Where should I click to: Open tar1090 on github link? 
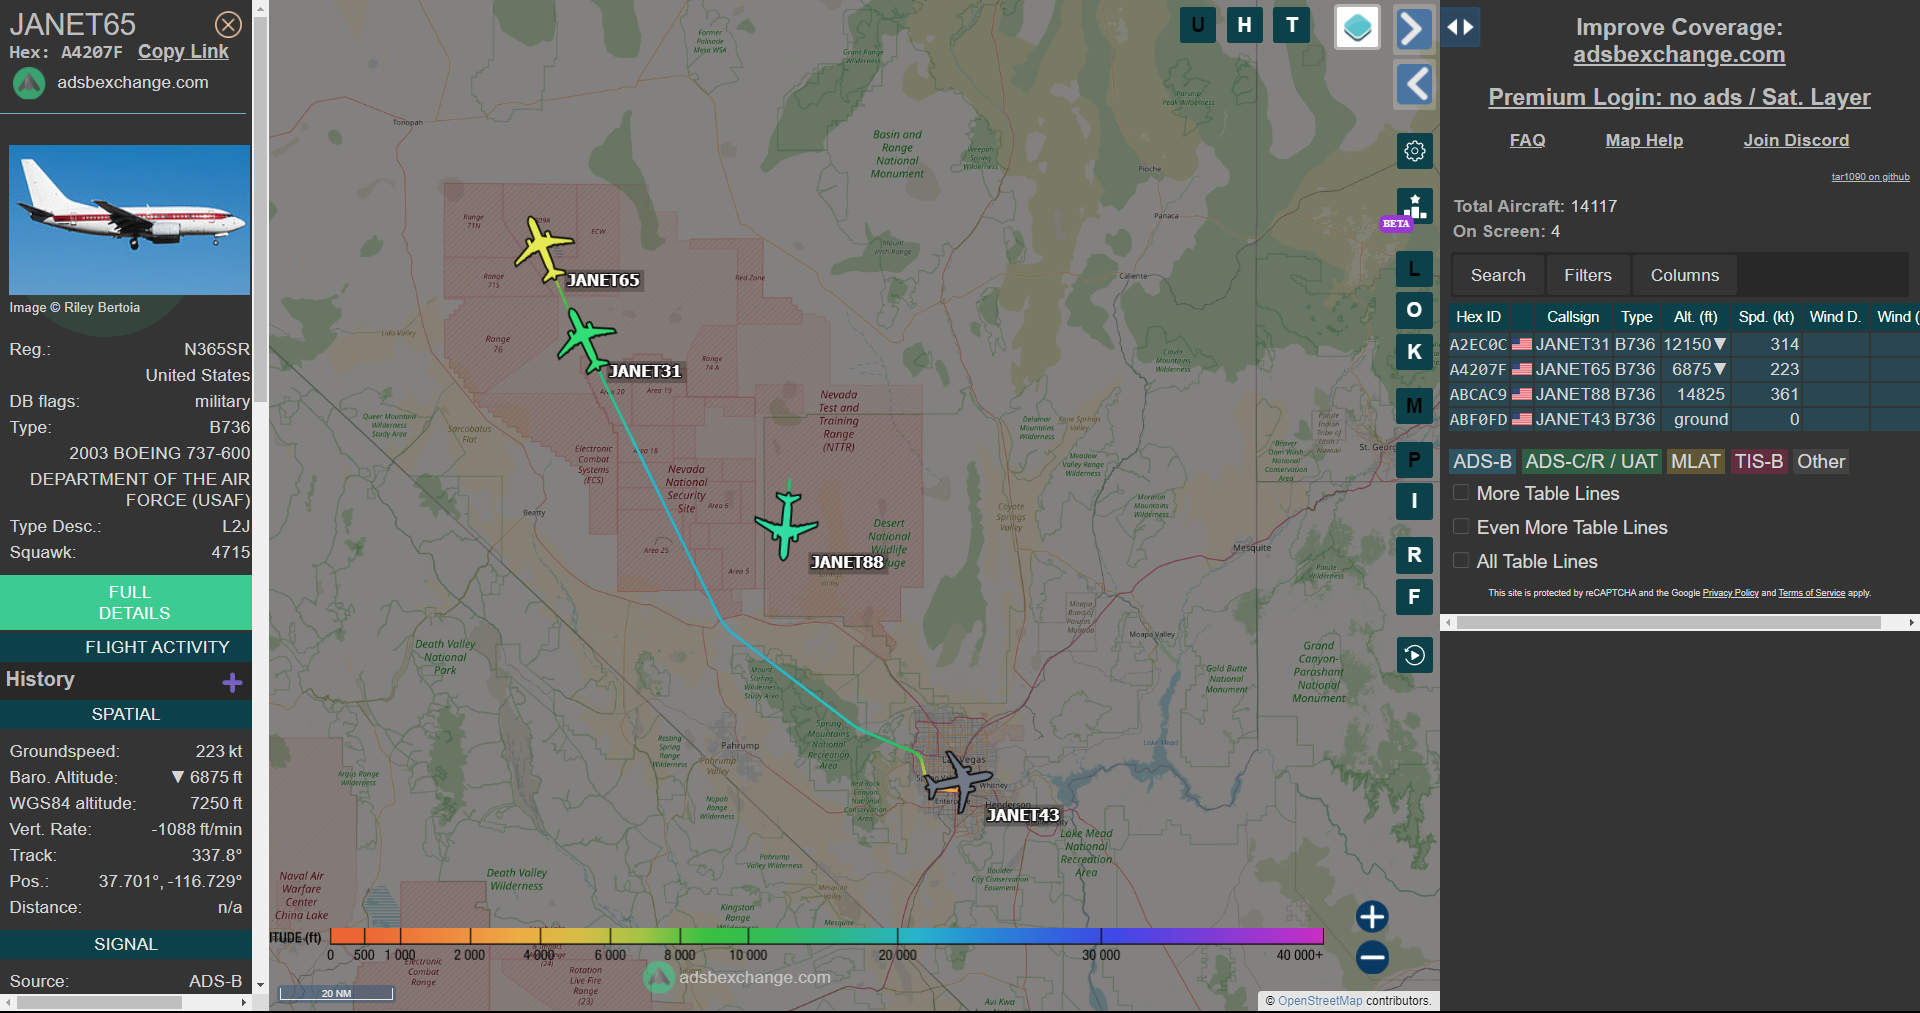tap(1870, 177)
